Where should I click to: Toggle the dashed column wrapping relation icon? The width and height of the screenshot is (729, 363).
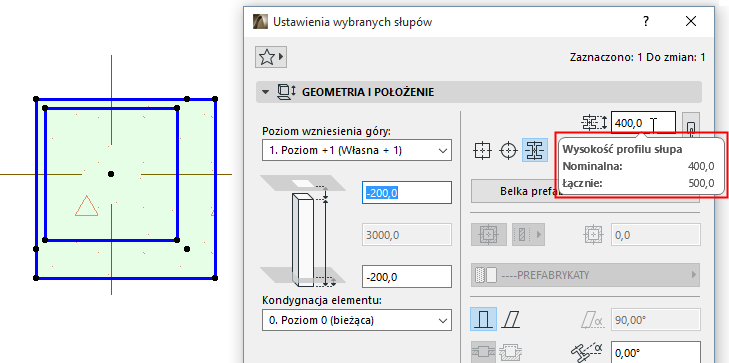510,352
